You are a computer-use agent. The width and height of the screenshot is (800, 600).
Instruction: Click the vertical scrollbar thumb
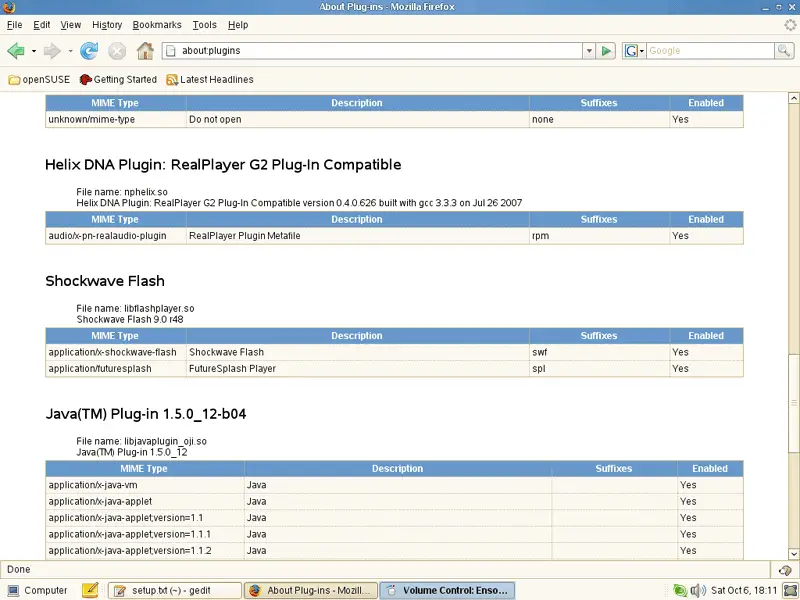click(793, 403)
